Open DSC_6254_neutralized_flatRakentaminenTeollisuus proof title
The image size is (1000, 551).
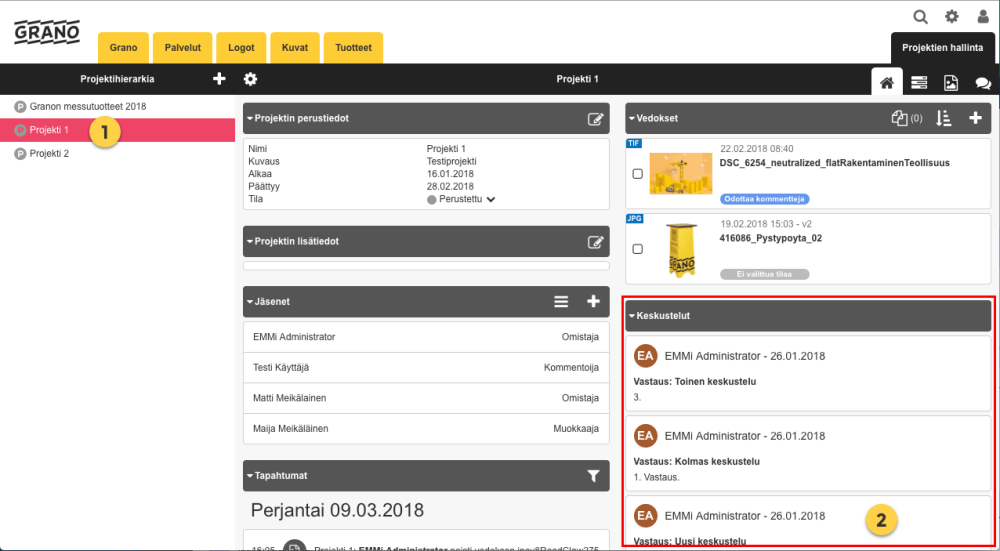835,163
